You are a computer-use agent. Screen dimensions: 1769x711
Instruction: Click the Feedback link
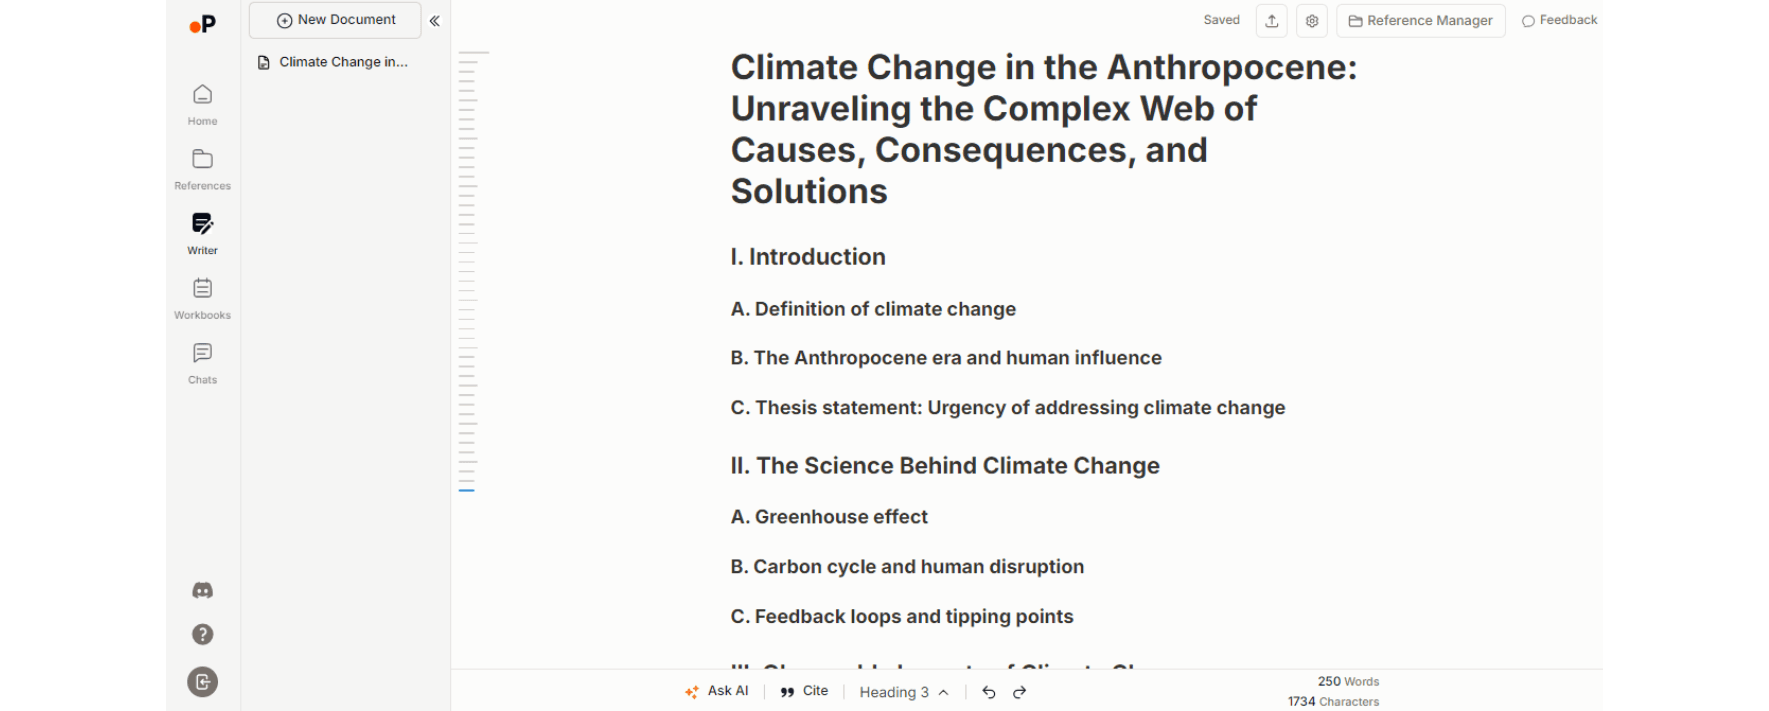(x=1559, y=20)
